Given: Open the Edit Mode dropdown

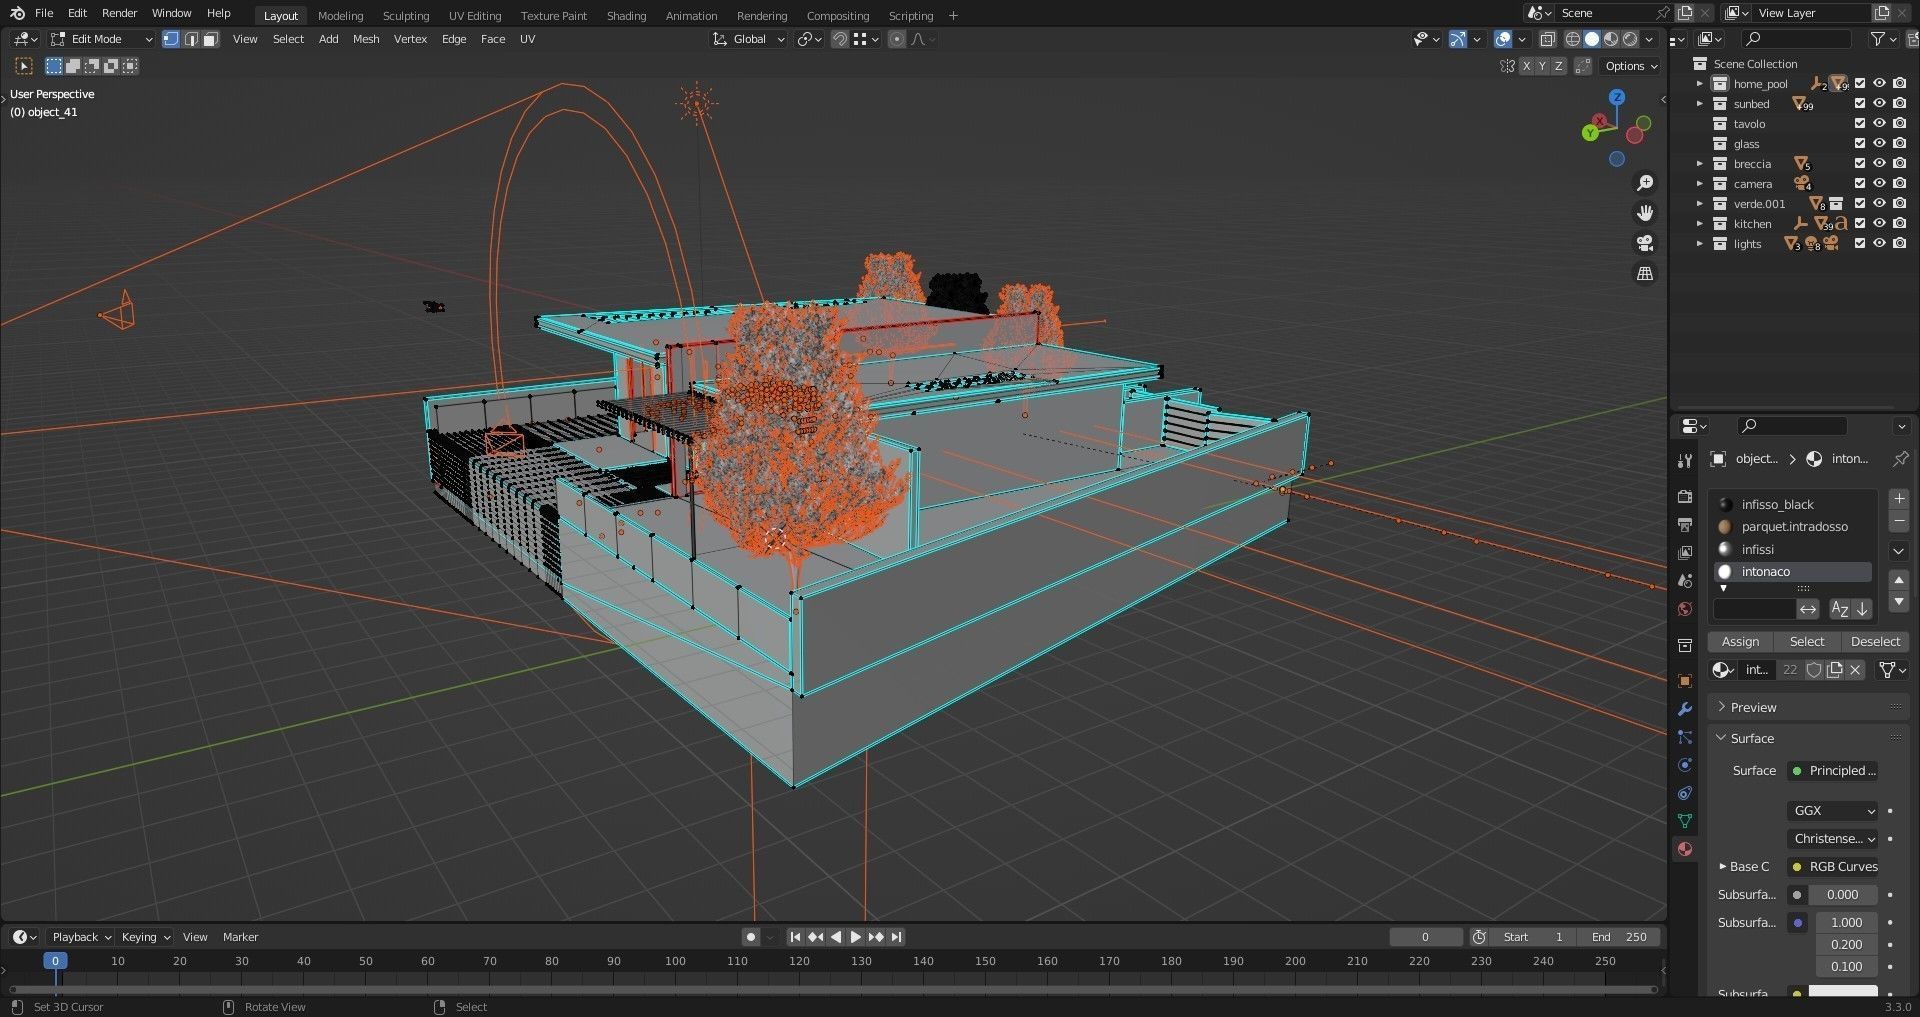Looking at the screenshot, I should coord(101,39).
